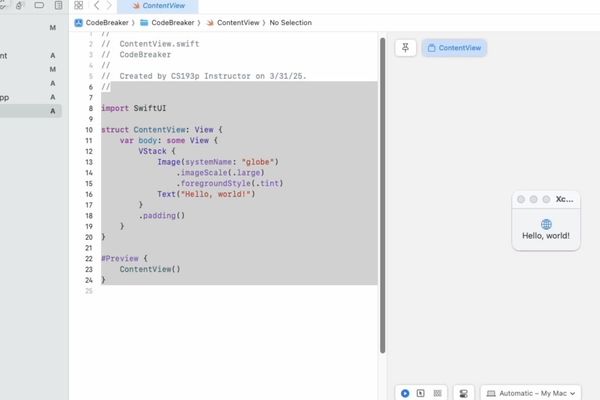This screenshot has height=400, width=600.
Task: Click the .padding() line
Action: (161, 216)
